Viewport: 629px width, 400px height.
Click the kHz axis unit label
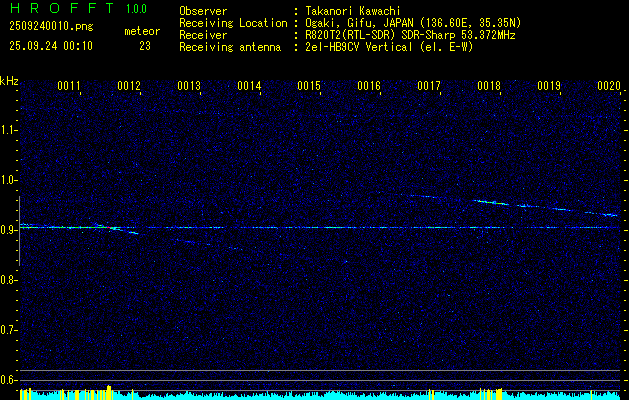pyautogui.click(x=9, y=81)
